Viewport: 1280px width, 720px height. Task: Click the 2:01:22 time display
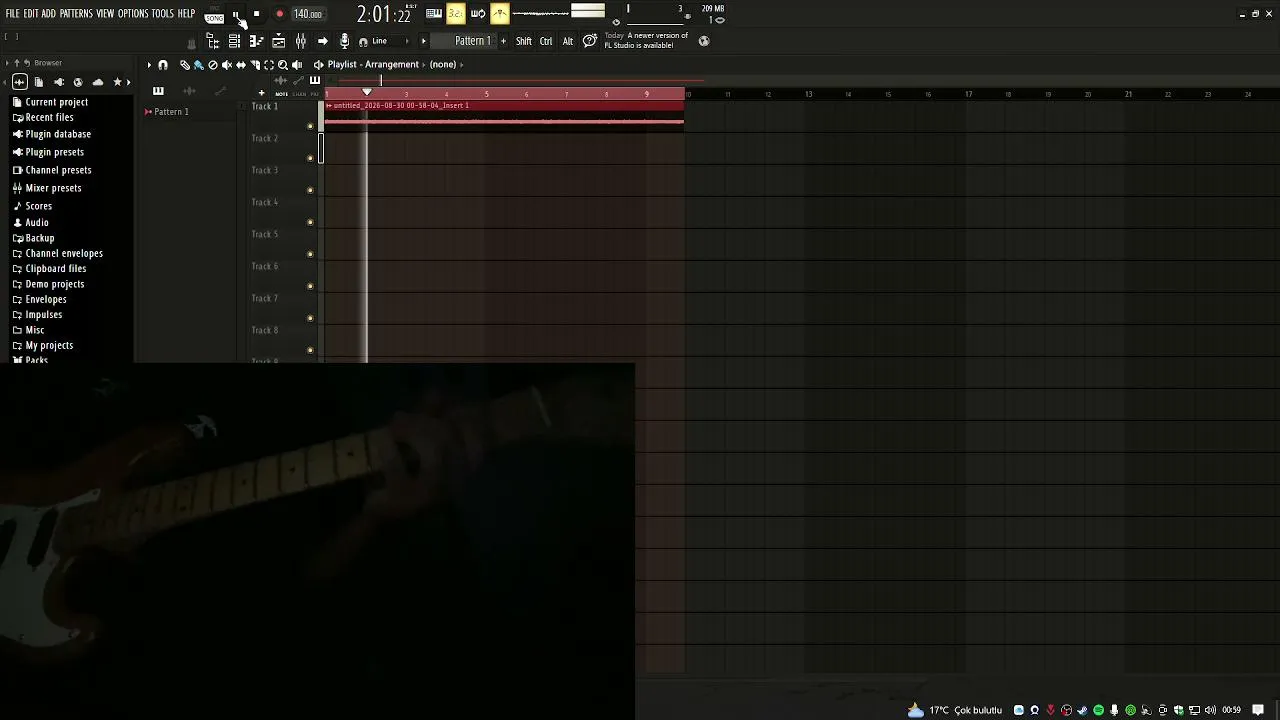point(384,15)
